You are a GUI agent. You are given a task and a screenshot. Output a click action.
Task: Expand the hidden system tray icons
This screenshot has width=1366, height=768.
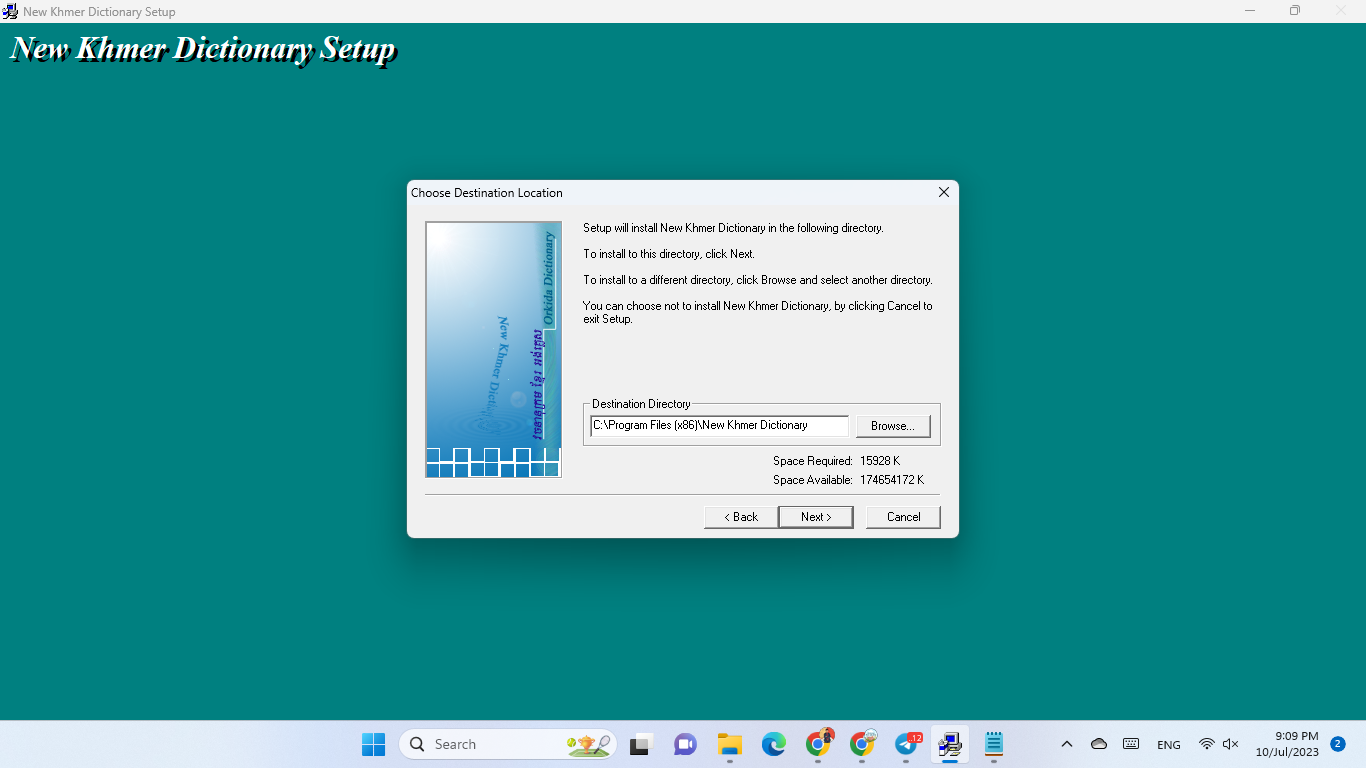(x=1067, y=744)
